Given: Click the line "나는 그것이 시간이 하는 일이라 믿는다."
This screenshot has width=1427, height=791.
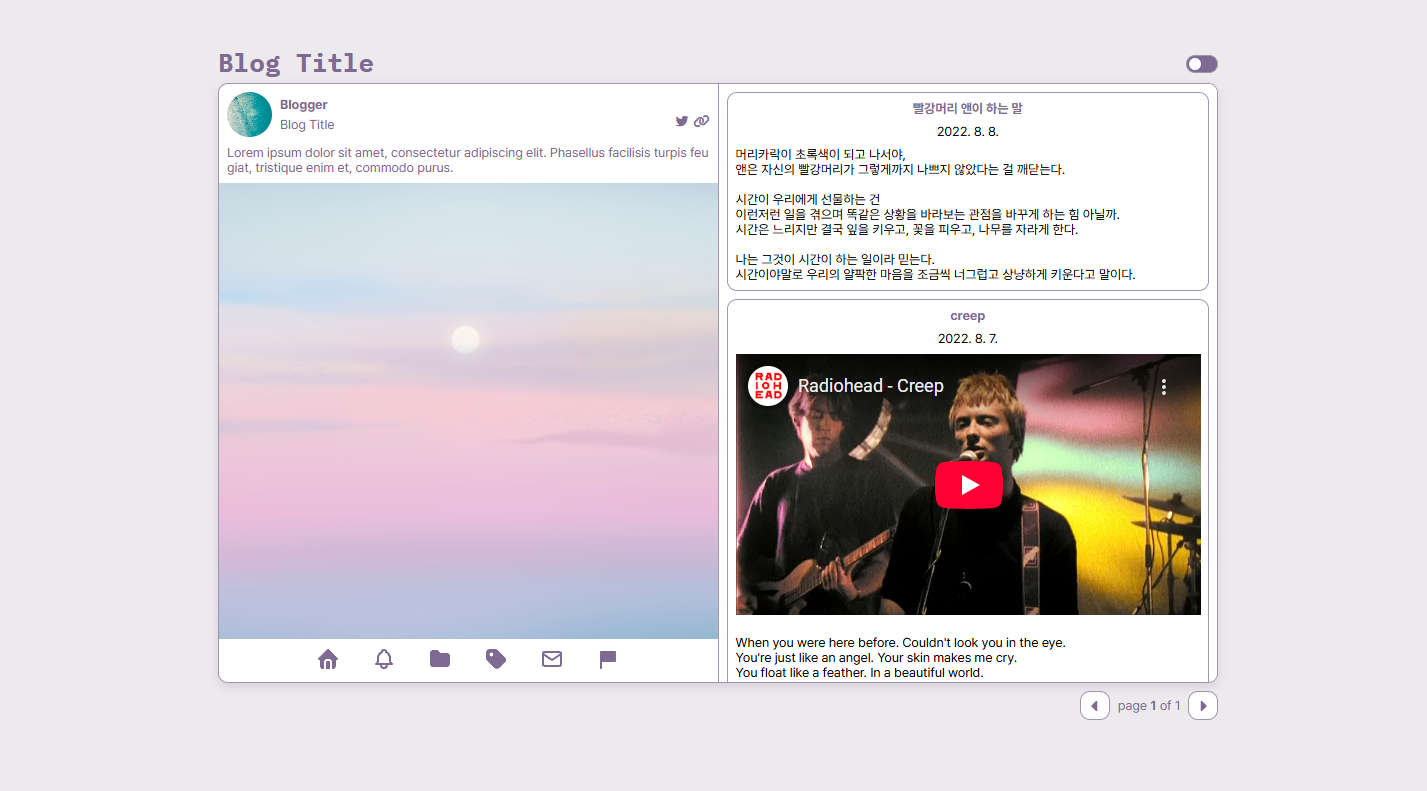Looking at the screenshot, I should (x=835, y=259).
